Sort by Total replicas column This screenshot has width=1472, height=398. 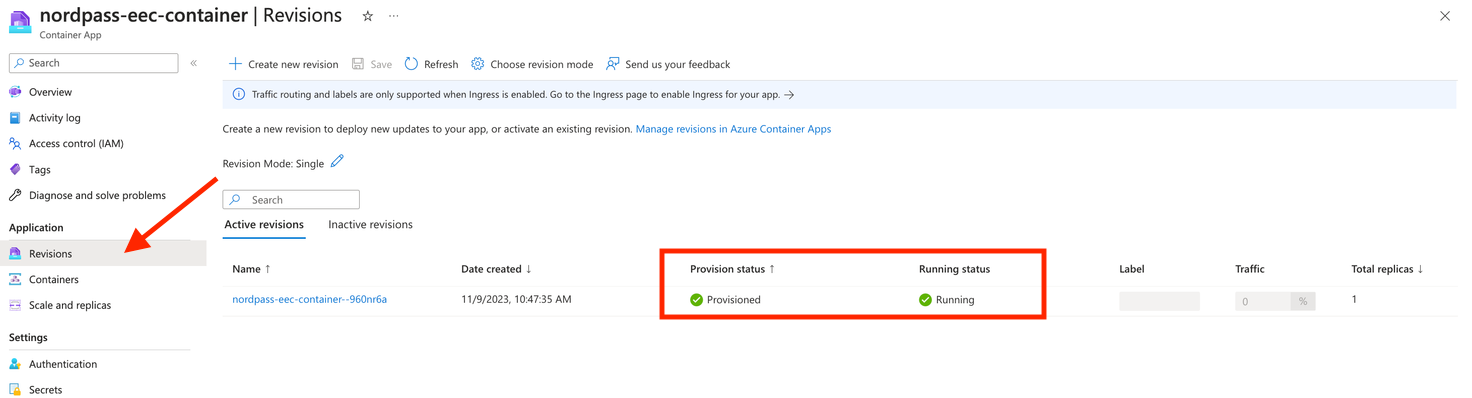[1387, 269]
